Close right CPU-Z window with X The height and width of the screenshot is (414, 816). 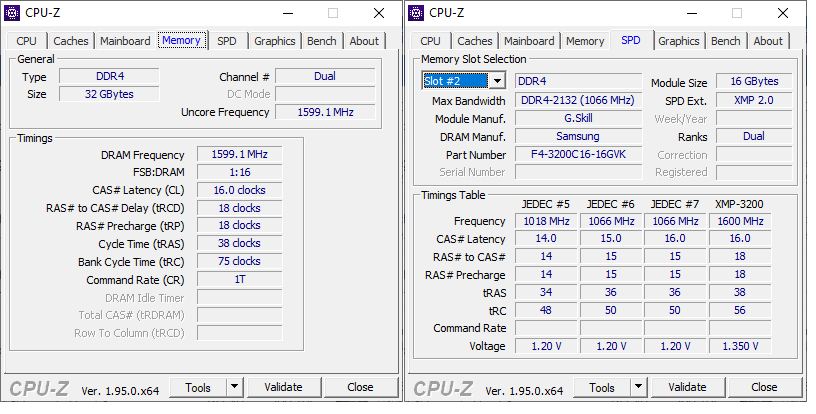tap(783, 14)
